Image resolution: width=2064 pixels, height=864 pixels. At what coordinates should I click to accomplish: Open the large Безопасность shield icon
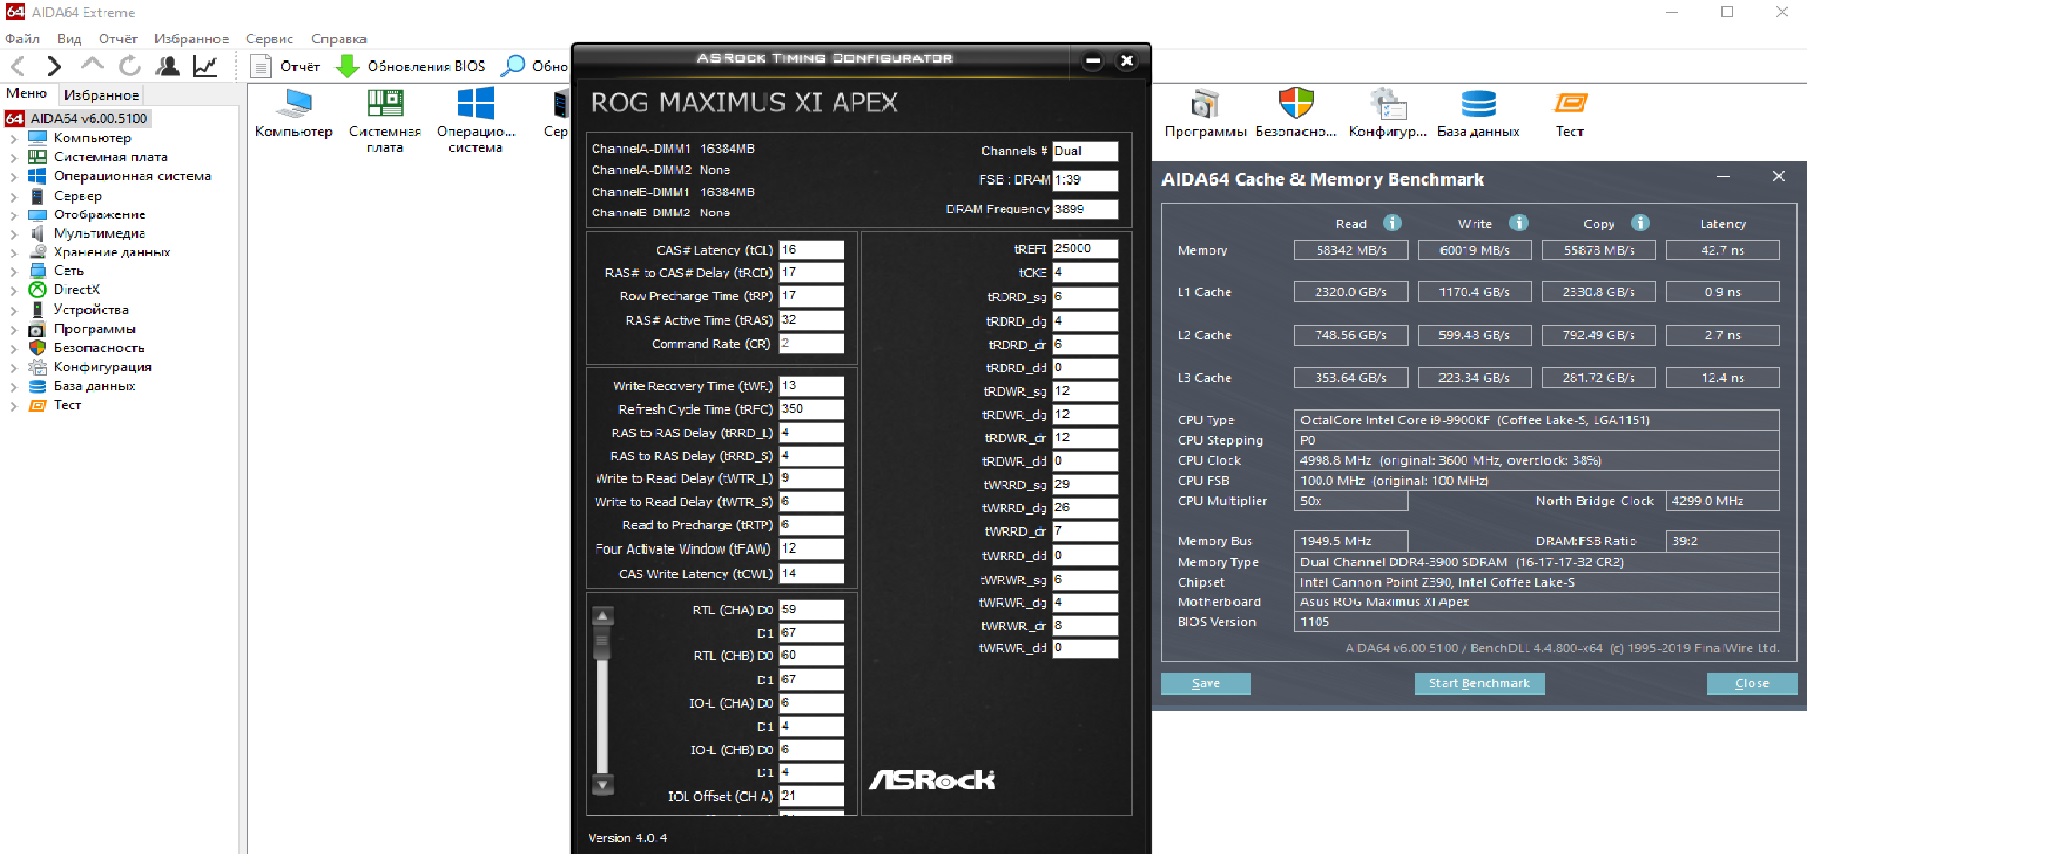[1296, 113]
